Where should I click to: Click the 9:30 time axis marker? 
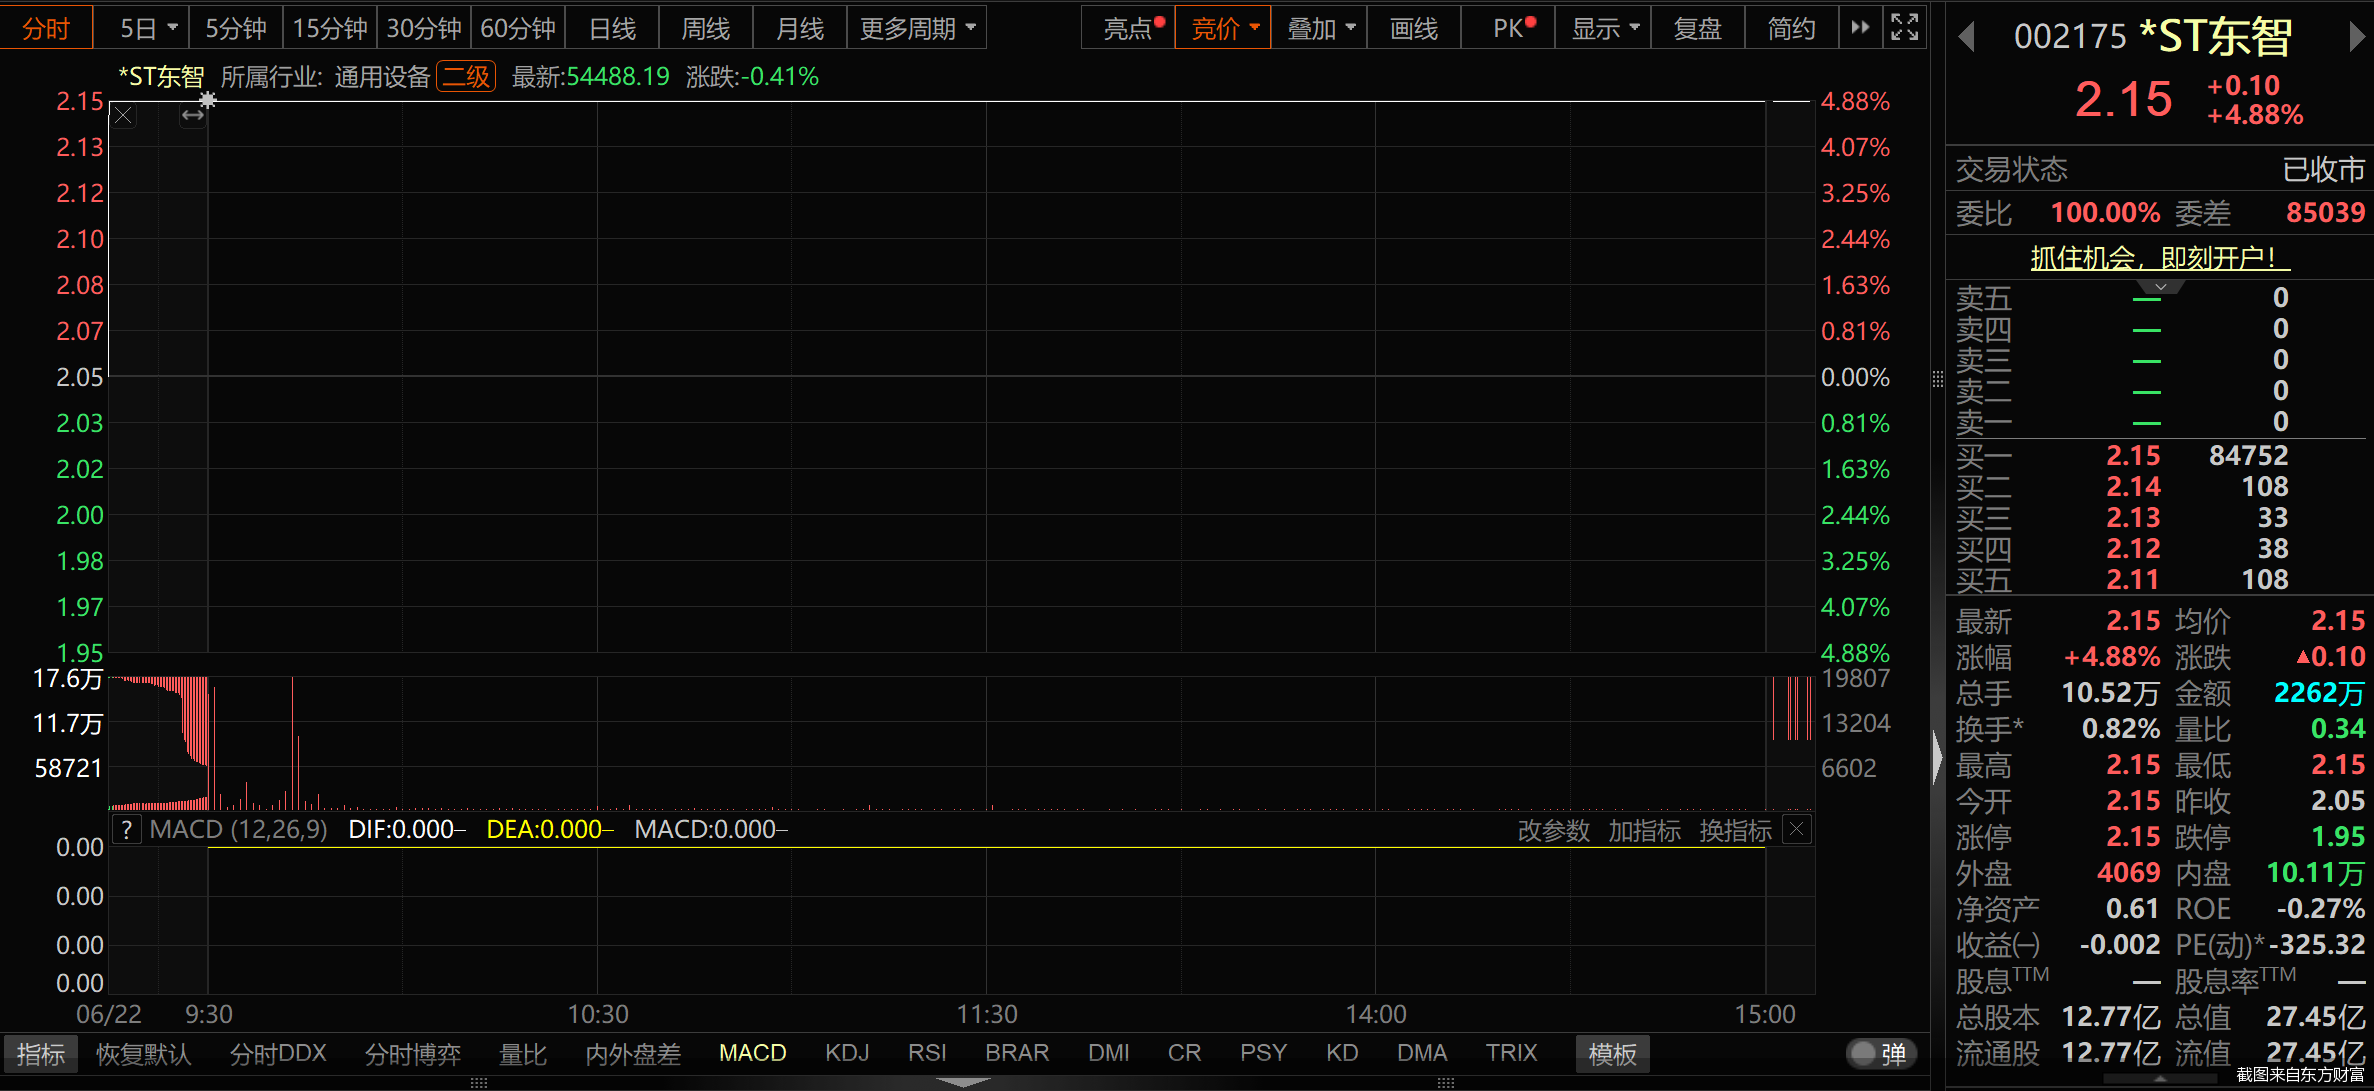pyautogui.click(x=209, y=1014)
